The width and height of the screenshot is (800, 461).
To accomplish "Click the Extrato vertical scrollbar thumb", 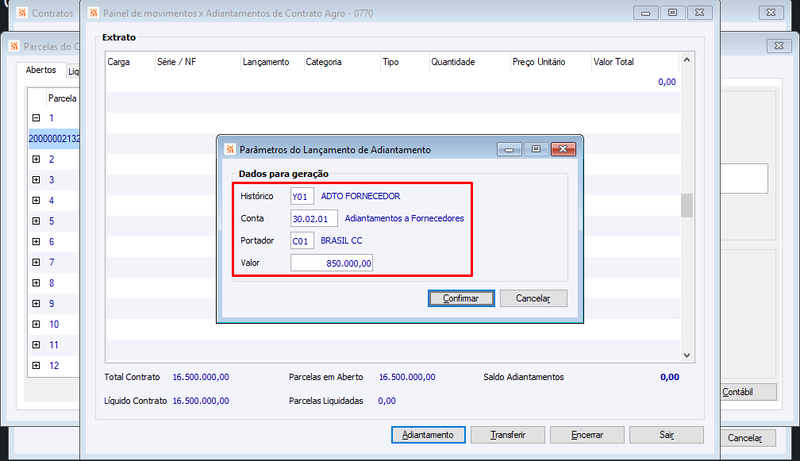I will coord(687,206).
